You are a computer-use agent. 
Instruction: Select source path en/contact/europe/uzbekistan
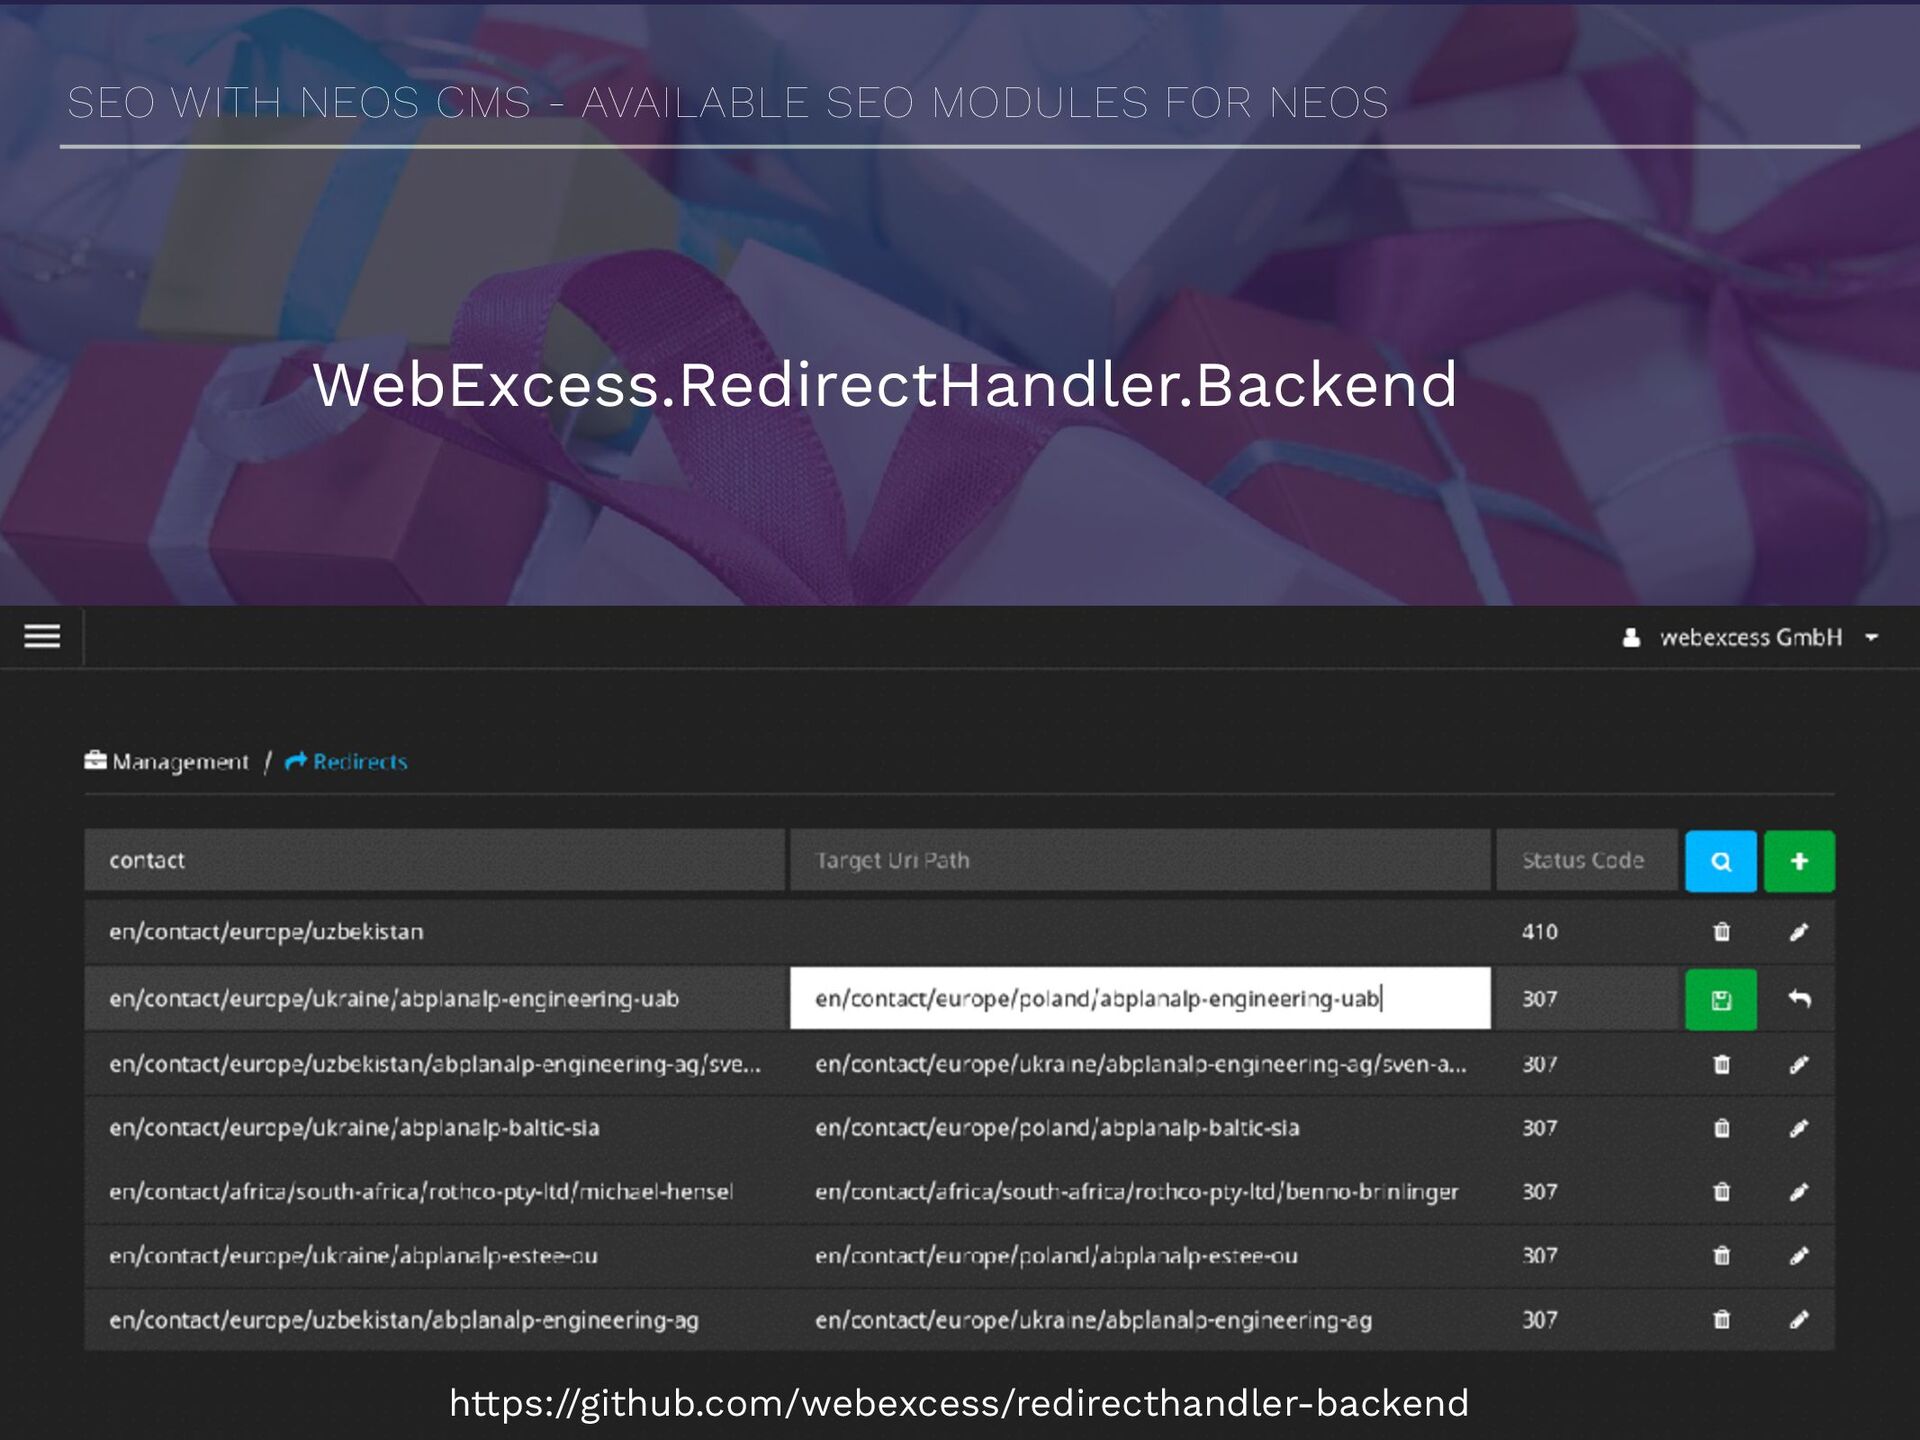[266, 932]
